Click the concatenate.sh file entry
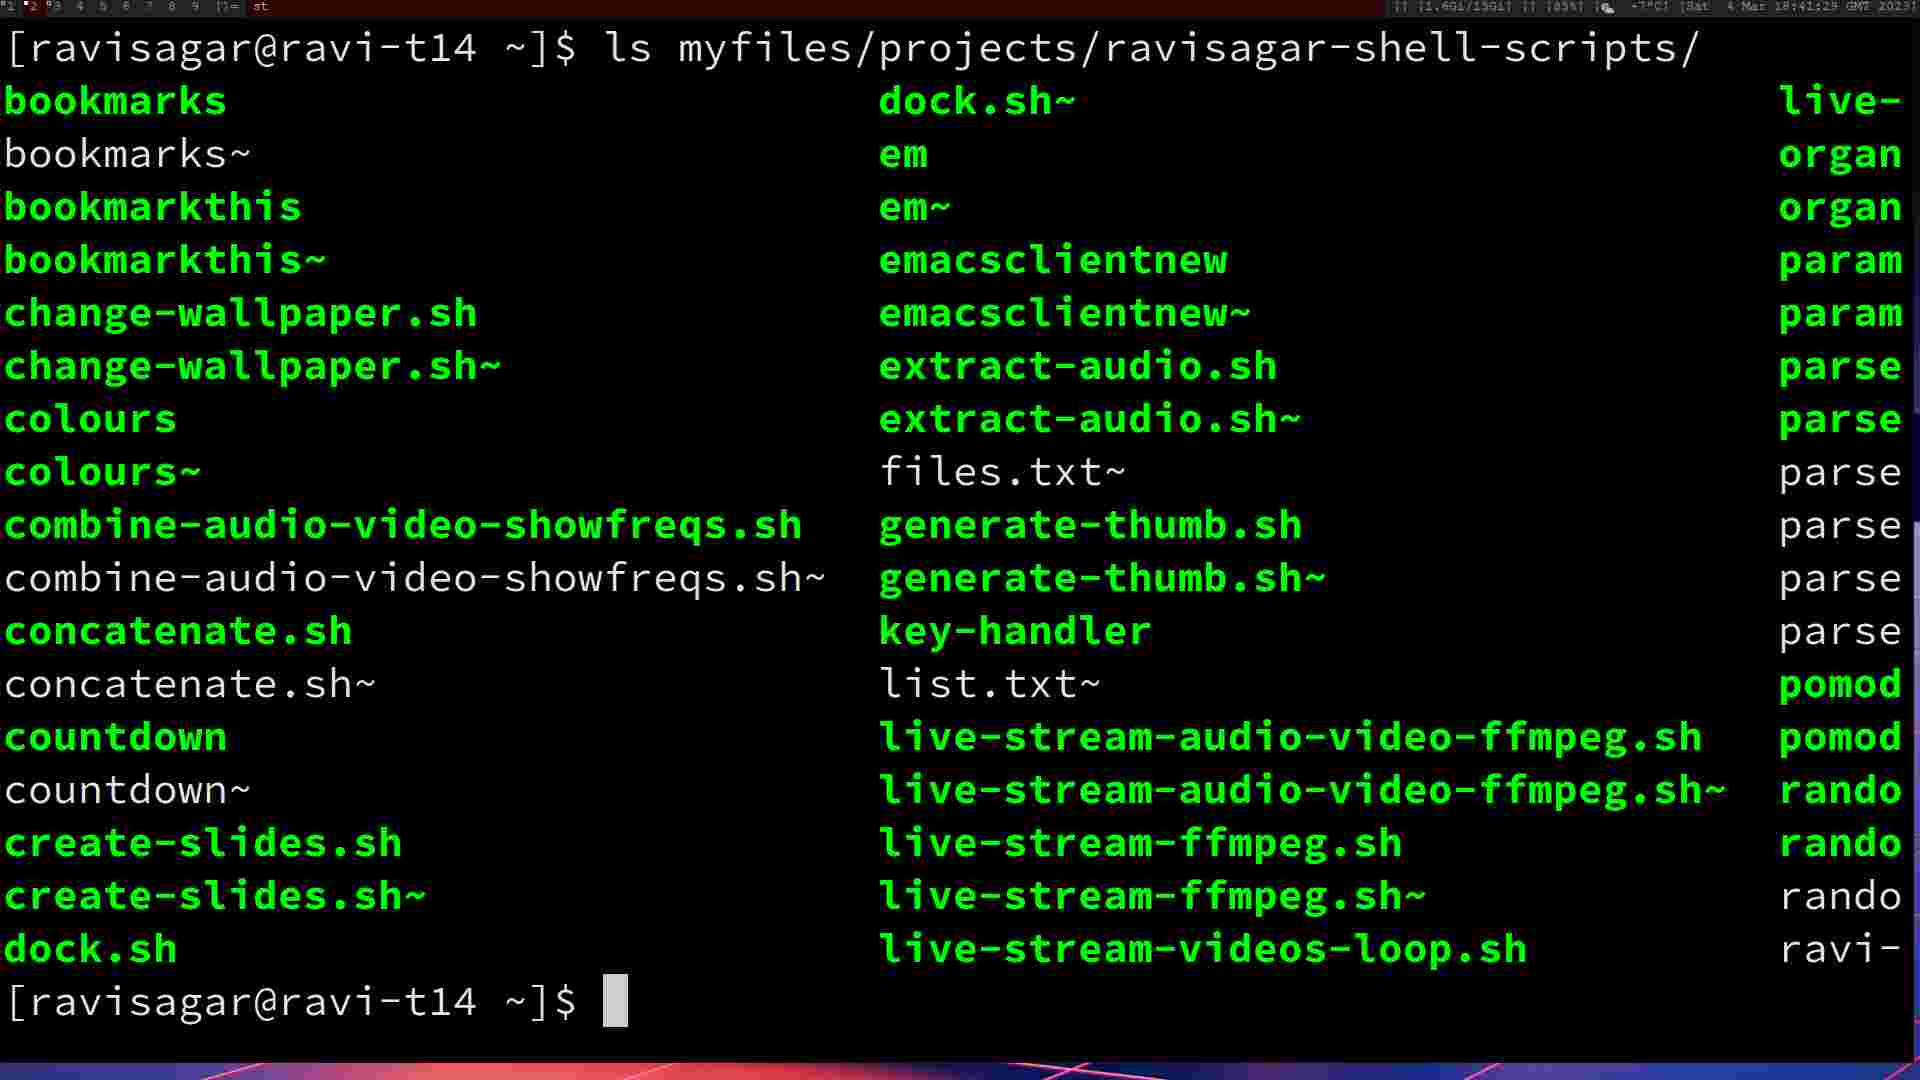Screen dimensions: 1920x1080 [177, 630]
